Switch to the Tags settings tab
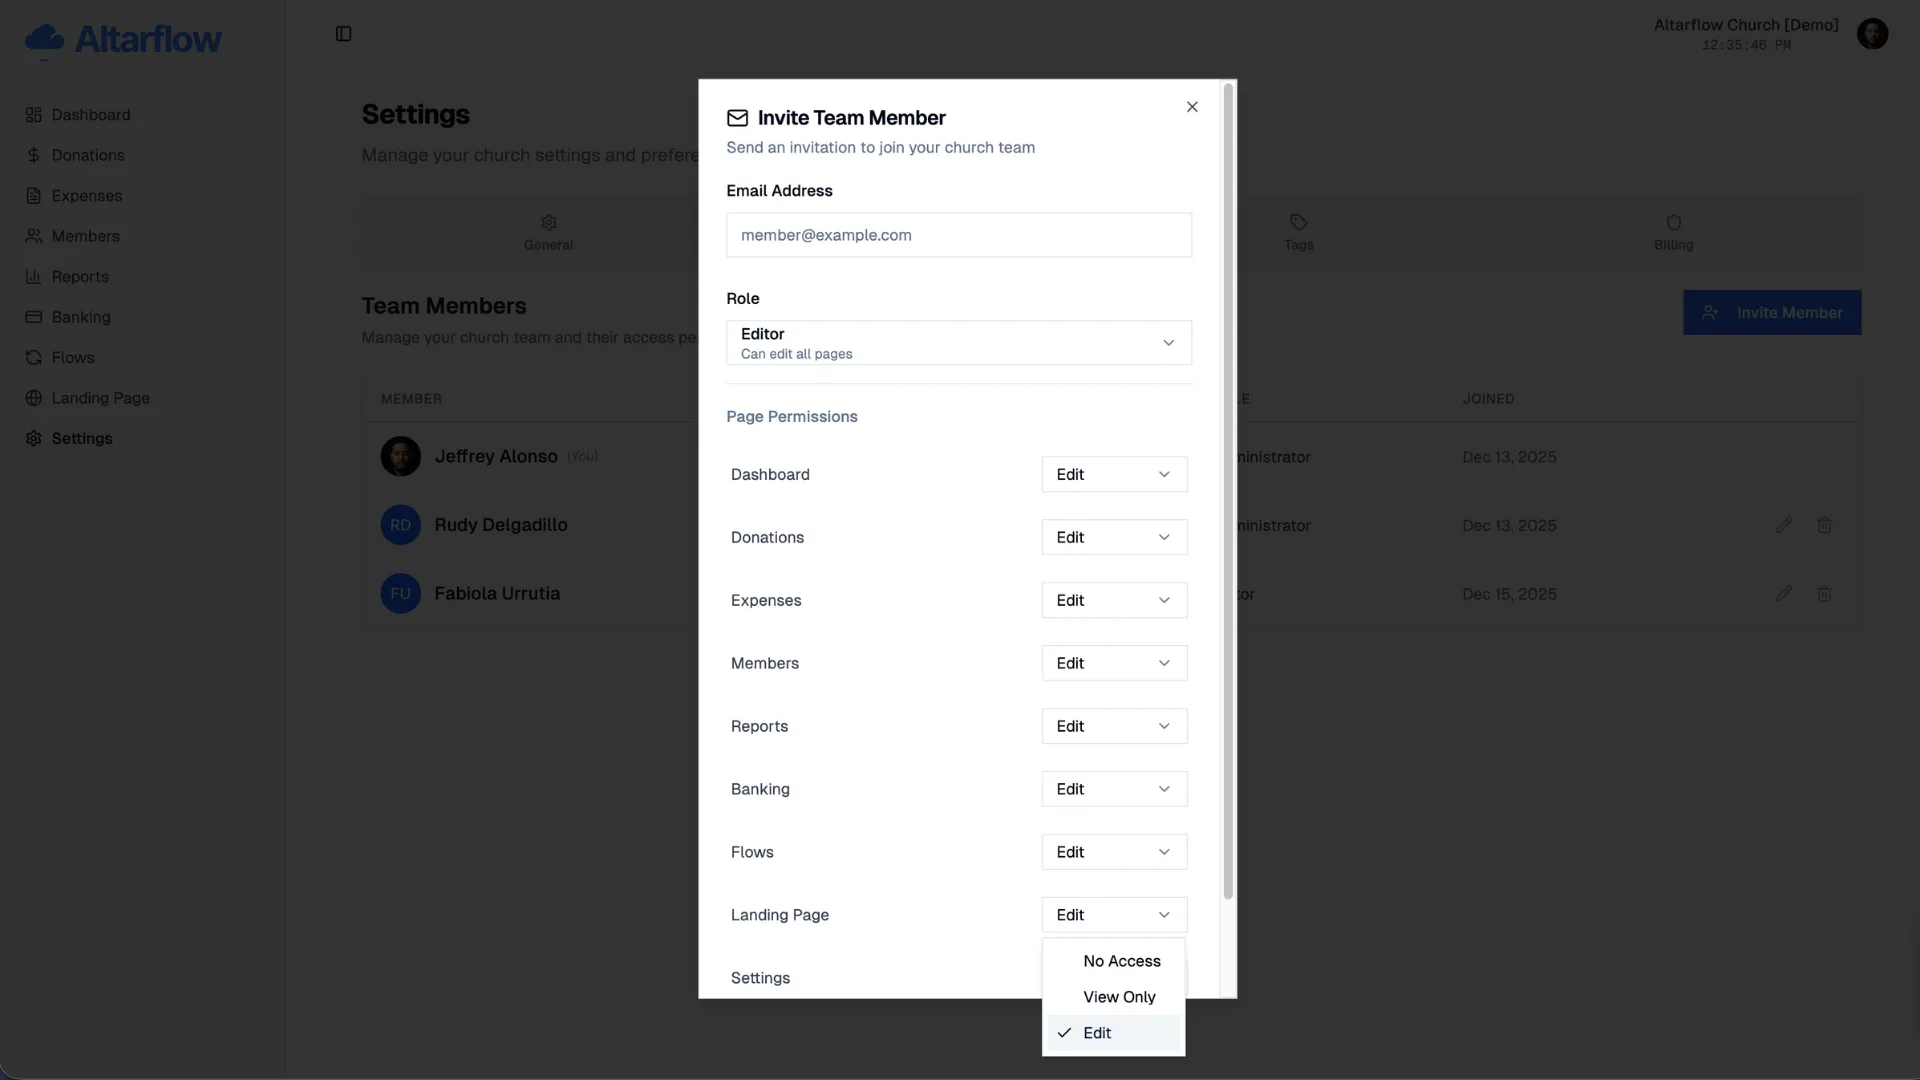The width and height of the screenshot is (1920, 1080). coord(1297,232)
